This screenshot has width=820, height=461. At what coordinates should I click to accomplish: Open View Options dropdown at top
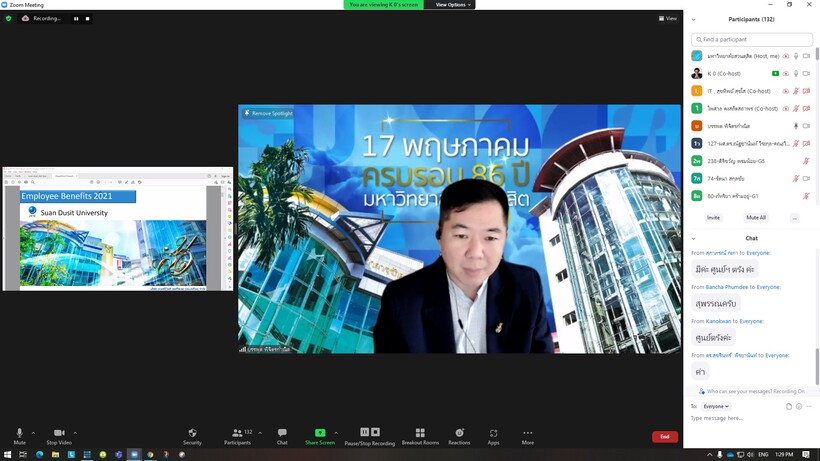(453, 5)
